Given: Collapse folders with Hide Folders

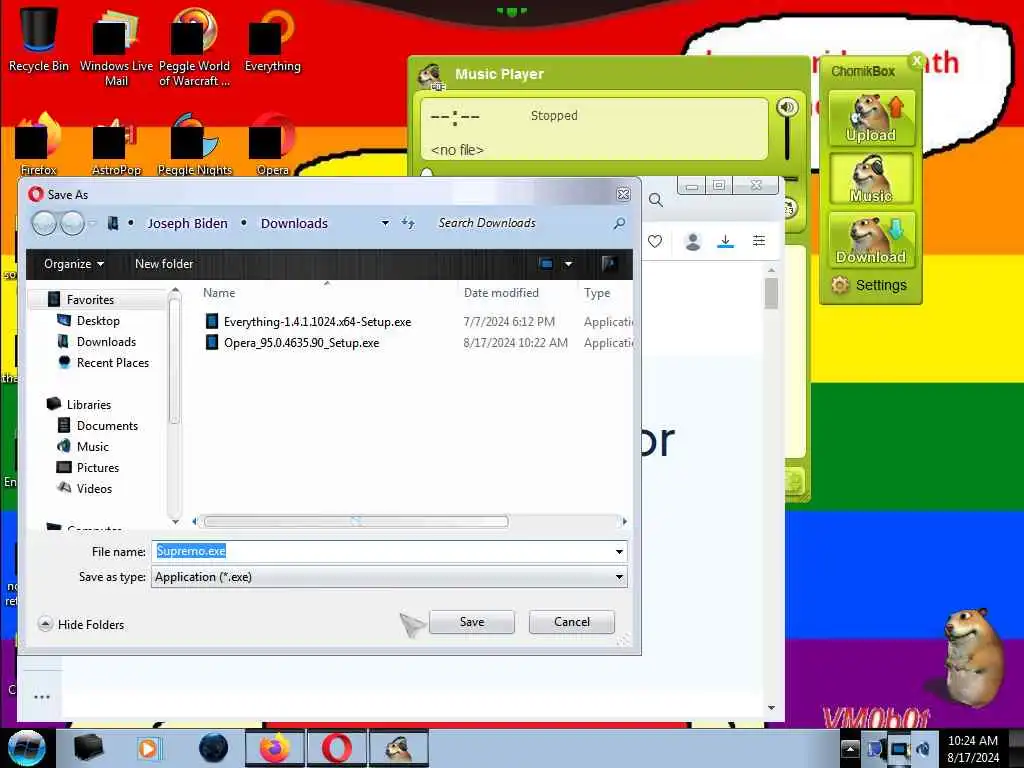Looking at the screenshot, I should click(82, 625).
